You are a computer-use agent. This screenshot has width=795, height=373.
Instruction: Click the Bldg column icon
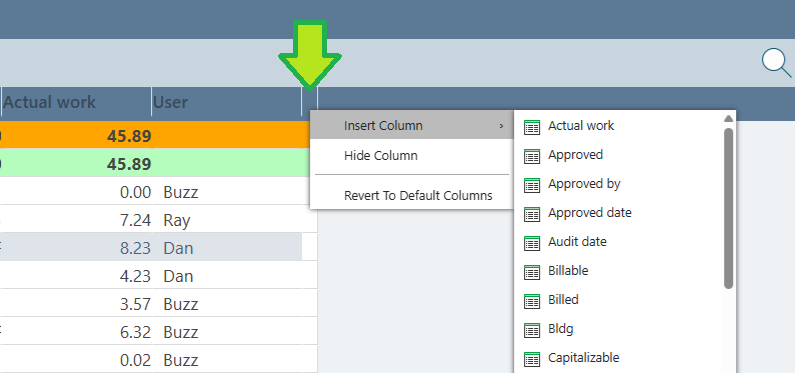point(531,330)
